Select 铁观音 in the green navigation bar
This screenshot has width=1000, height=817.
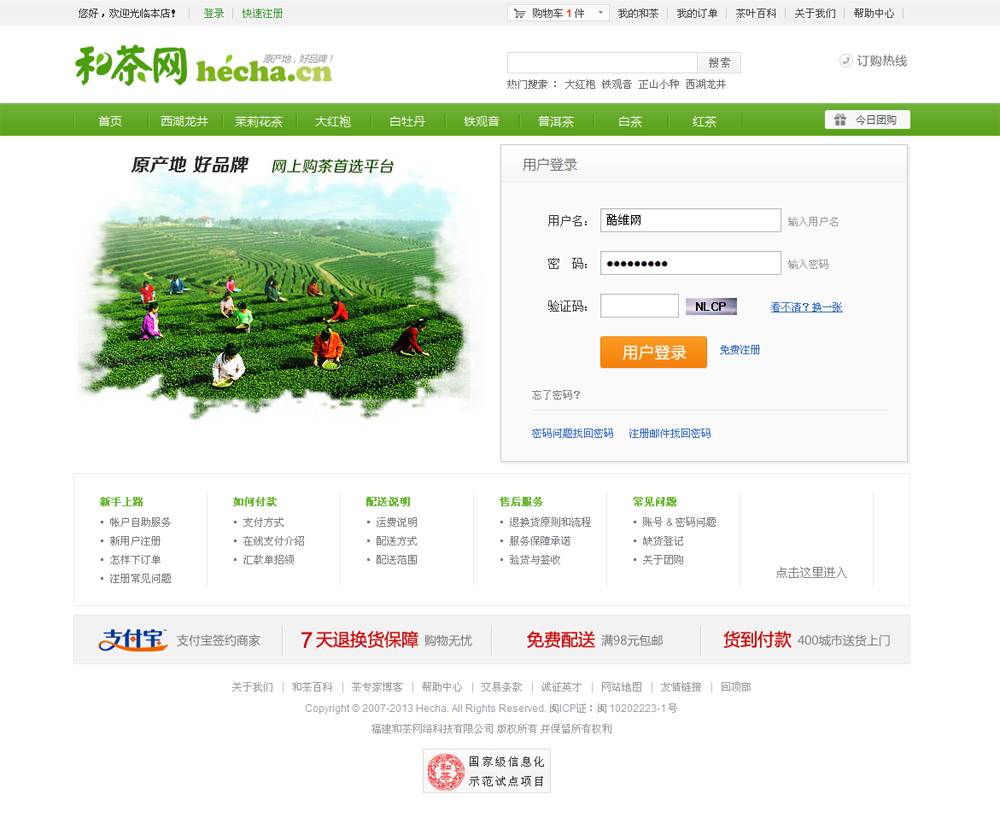[x=481, y=121]
